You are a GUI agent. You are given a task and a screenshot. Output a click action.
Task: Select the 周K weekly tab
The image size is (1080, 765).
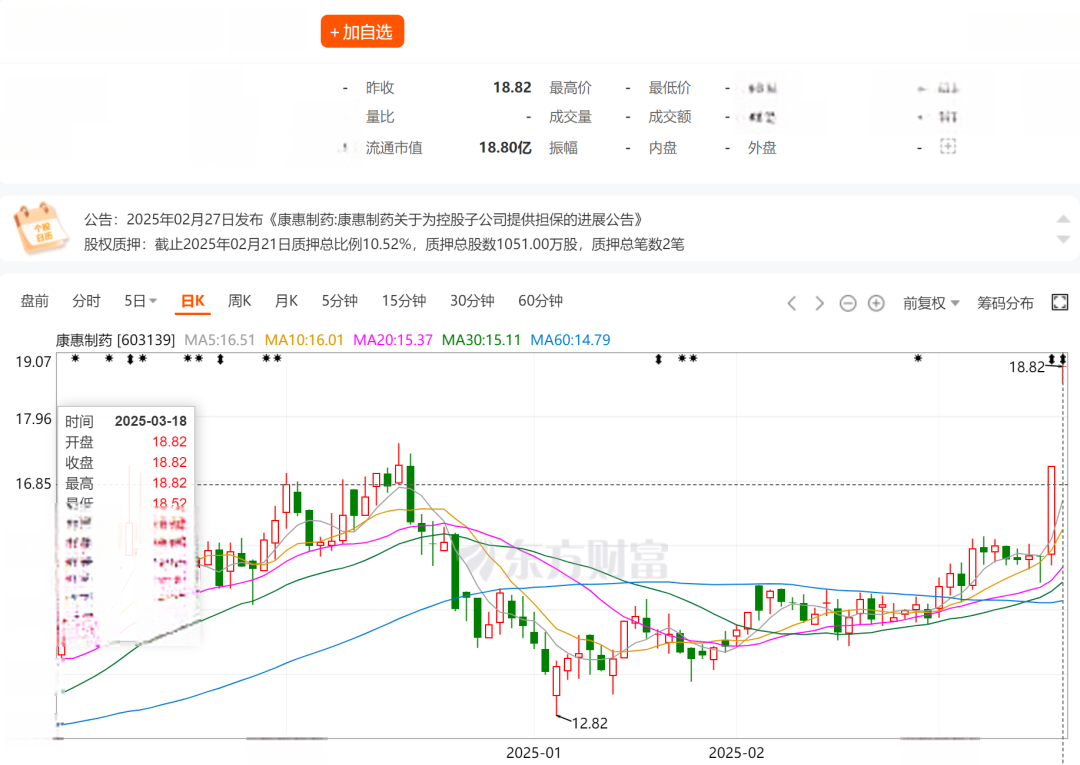[x=239, y=301]
